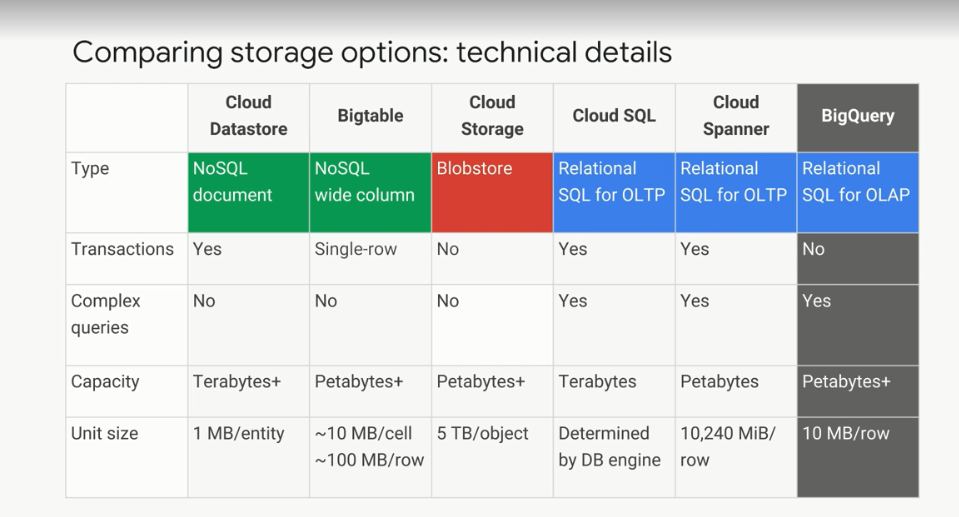Select the Cloud Datastore column header
Screen dimensions: 959x517
pos(248,116)
